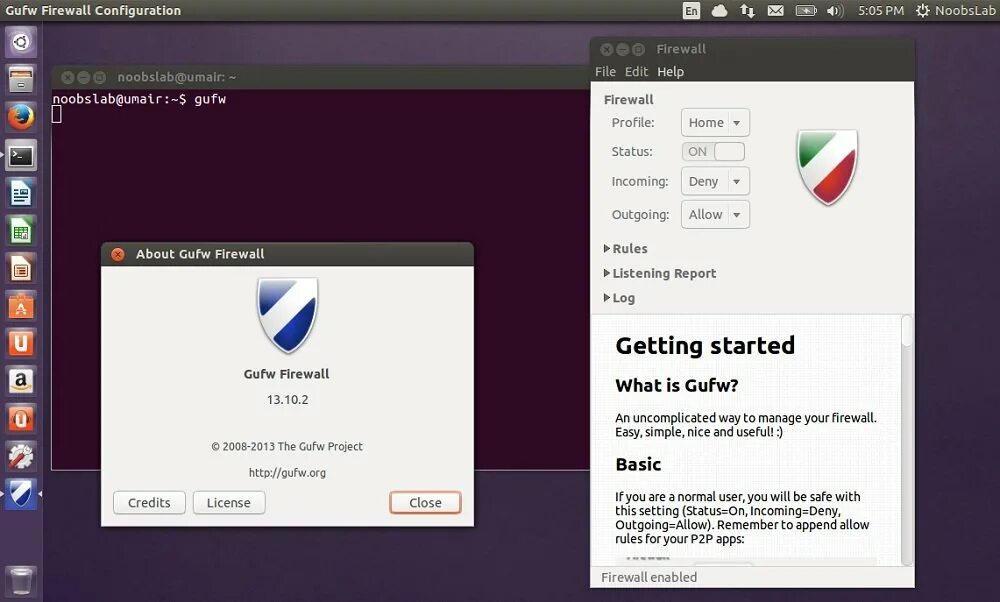Click the clock showing 5:05 PM
Image resolution: width=1000 pixels, height=602 pixels.
pos(881,11)
